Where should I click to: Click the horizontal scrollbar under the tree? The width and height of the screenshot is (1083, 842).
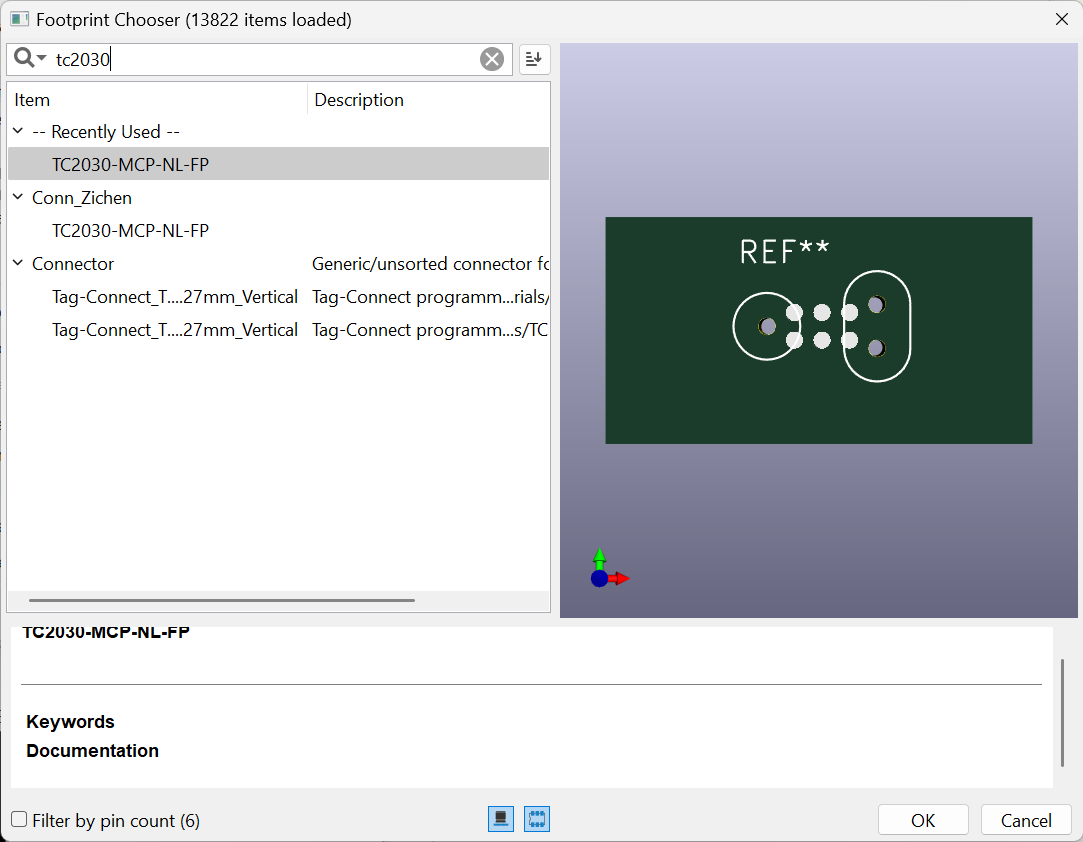pos(222,601)
